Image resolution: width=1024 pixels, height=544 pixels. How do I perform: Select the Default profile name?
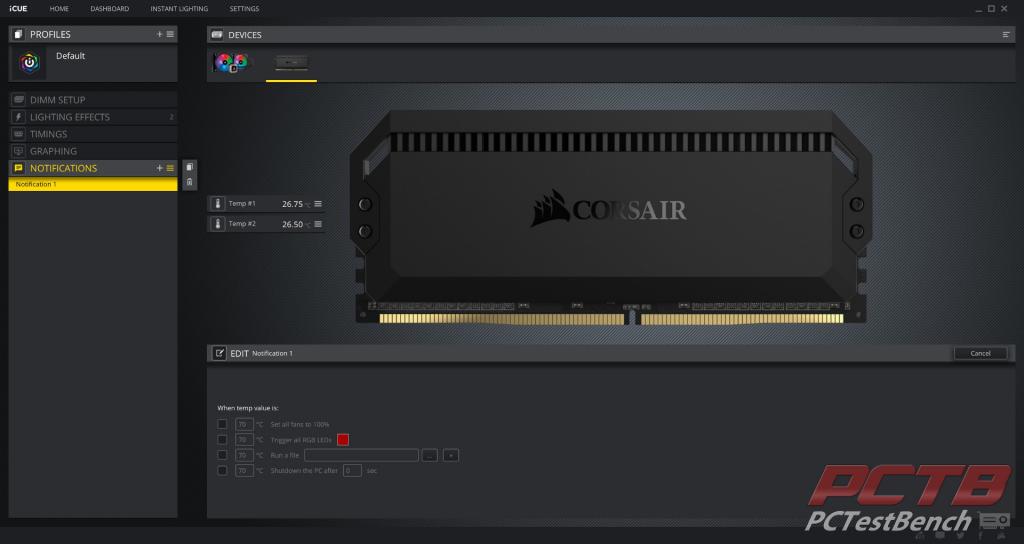point(71,56)
